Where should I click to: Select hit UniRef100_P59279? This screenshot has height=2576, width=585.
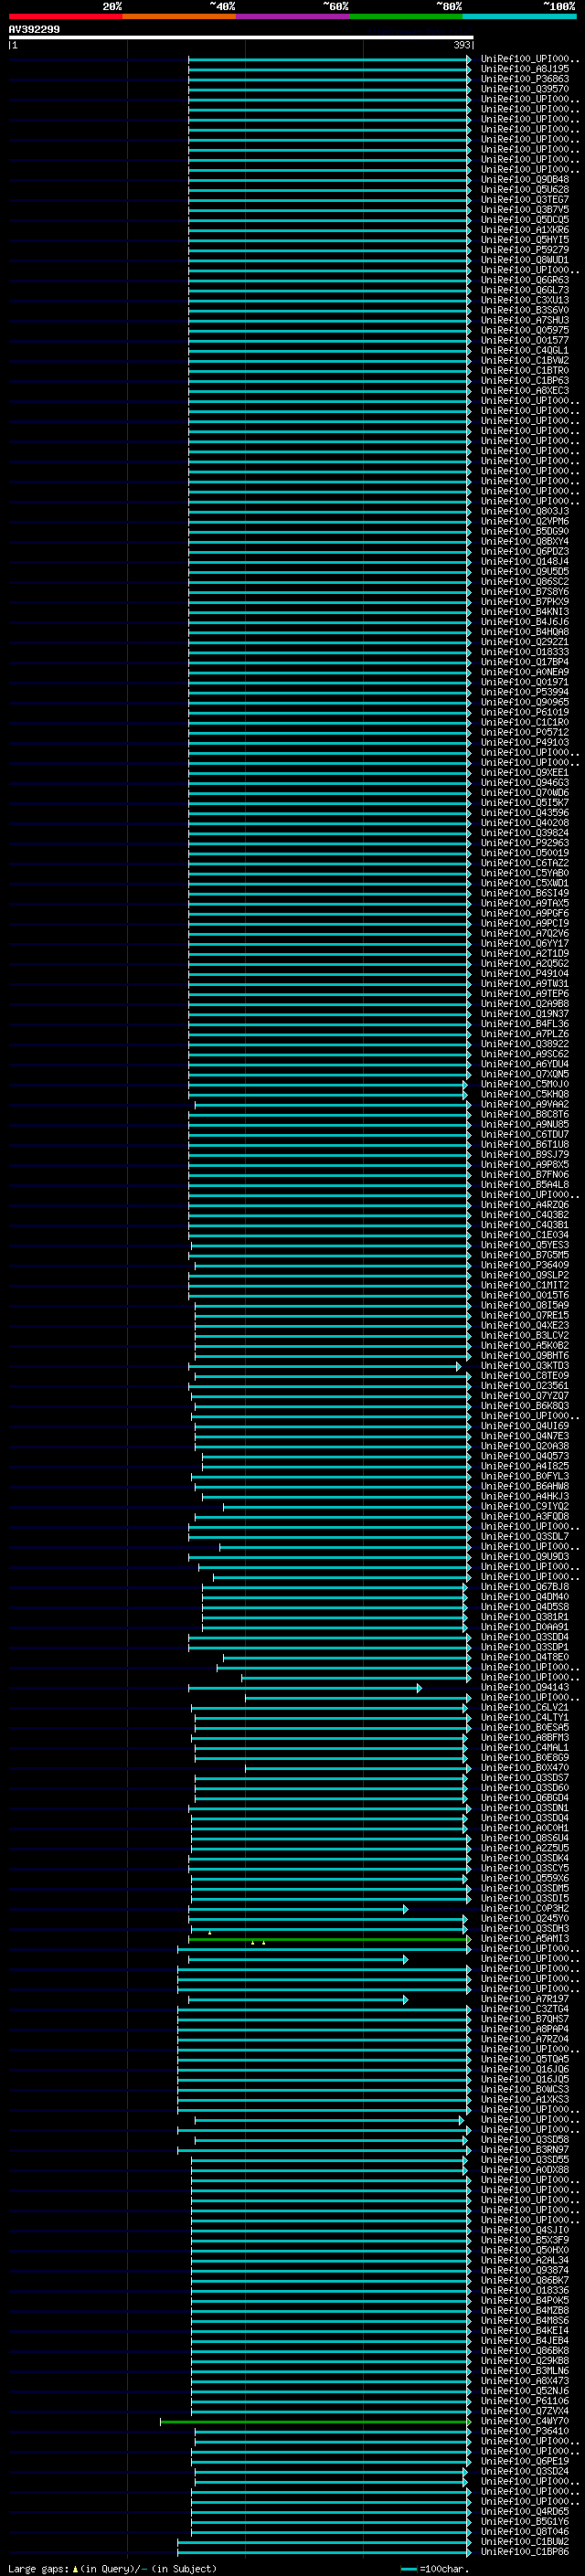click(x=524, y=250)
